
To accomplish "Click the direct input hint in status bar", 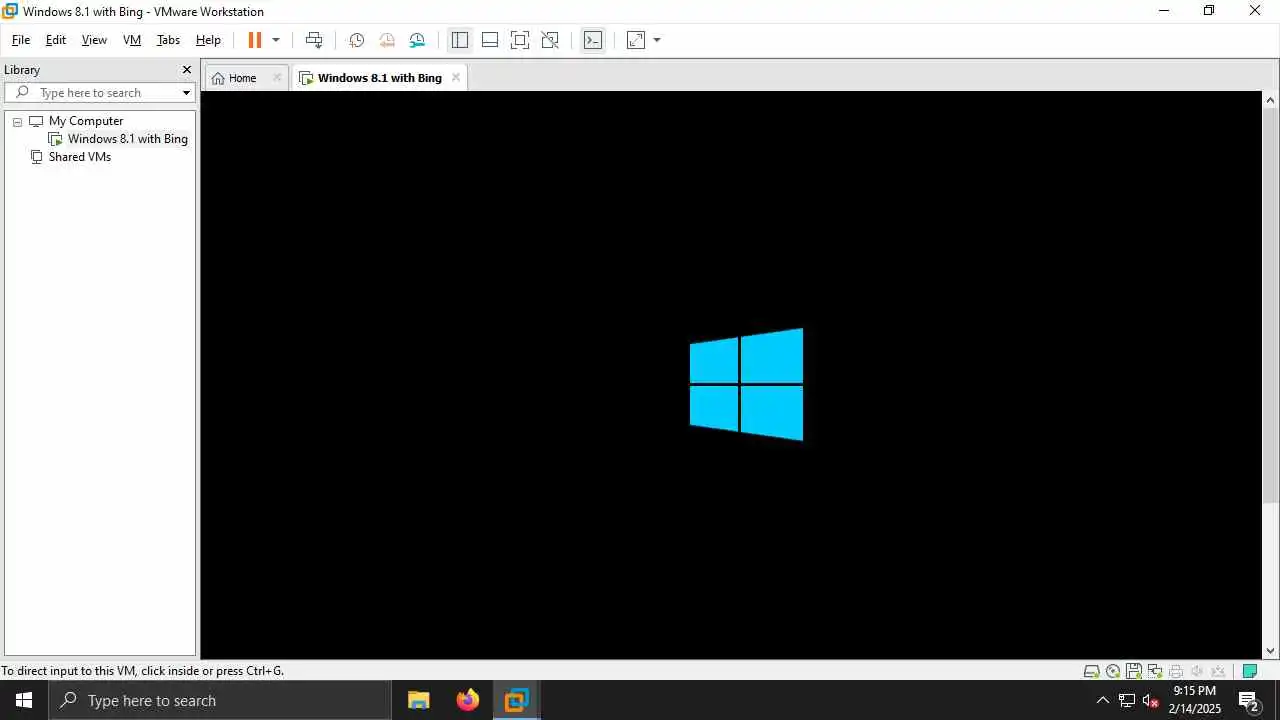I will click(143, 671).
